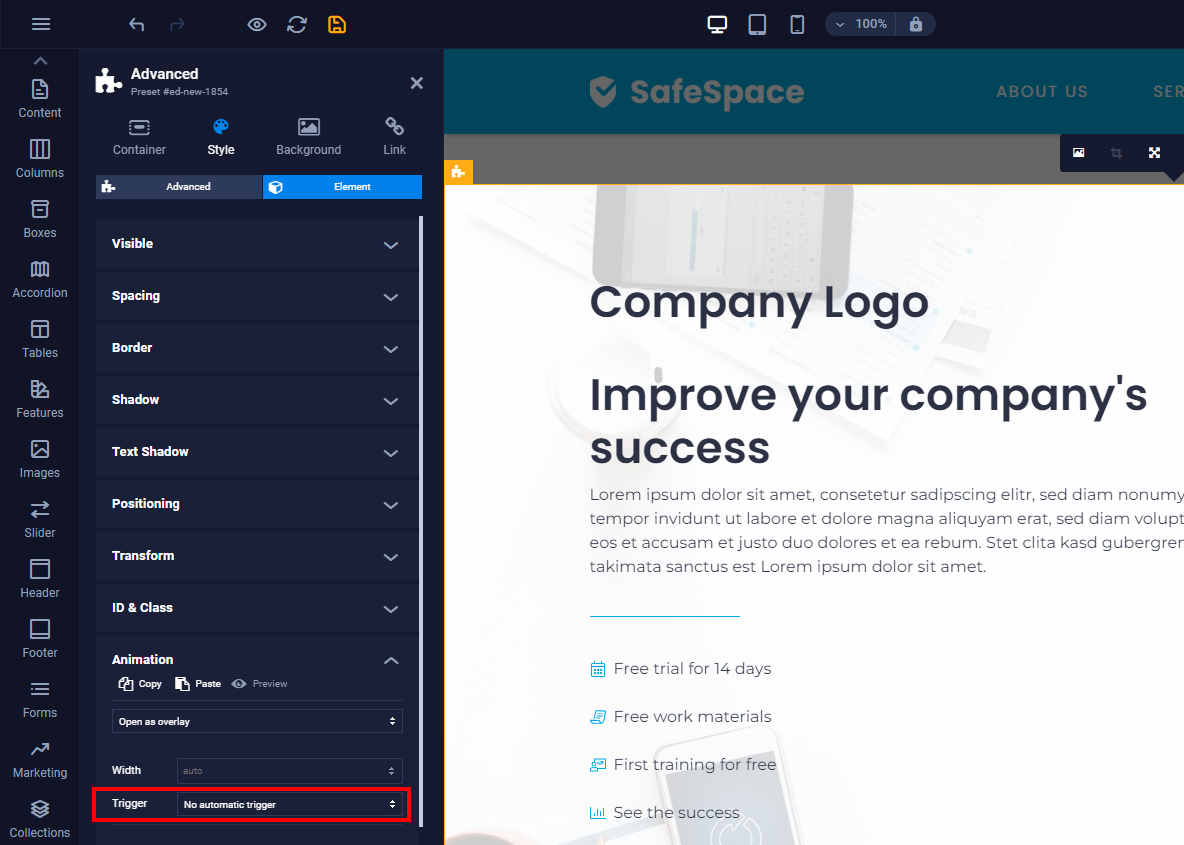
Task: Select the Element sub-tab
Action: tap(342, 187)
